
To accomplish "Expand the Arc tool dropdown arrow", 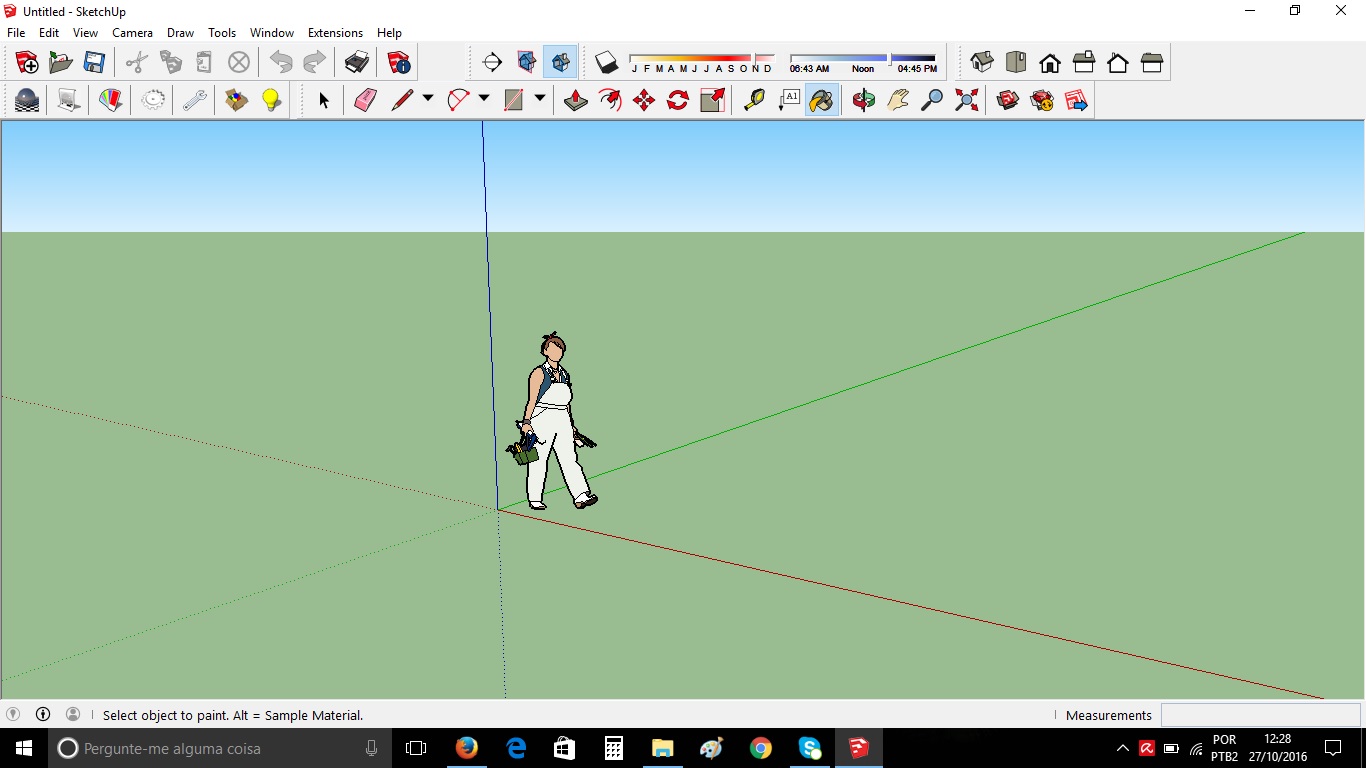I will tap(484, 99).
